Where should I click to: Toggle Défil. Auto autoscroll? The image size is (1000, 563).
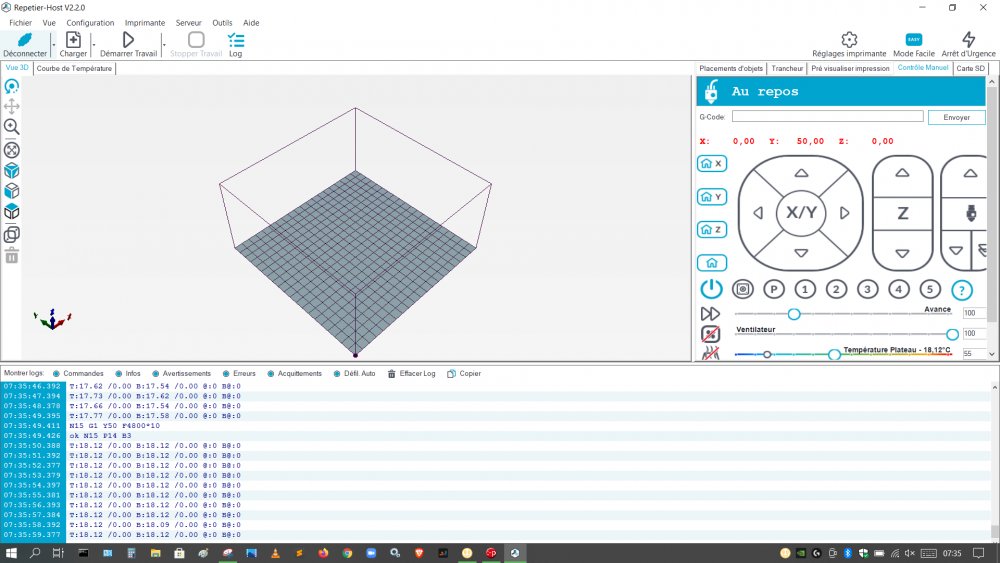[355, 374]
